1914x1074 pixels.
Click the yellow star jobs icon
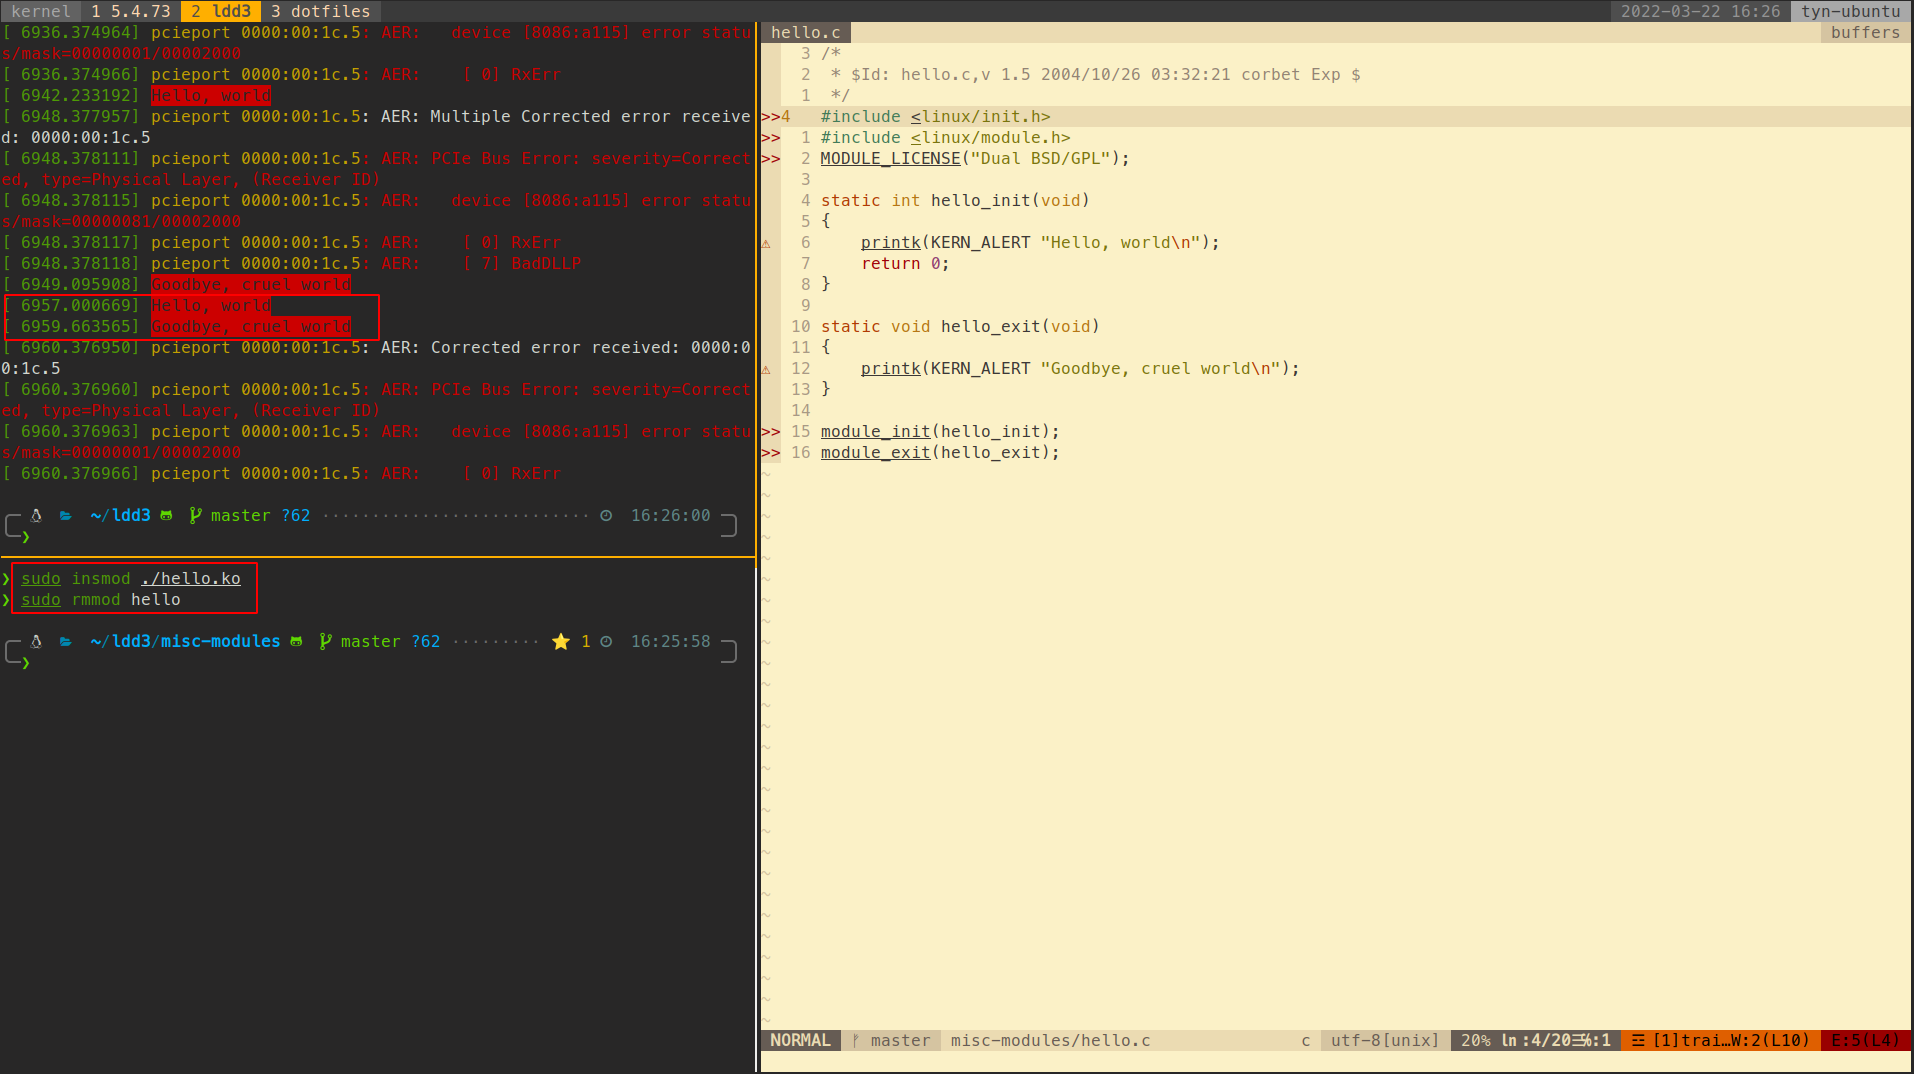561,641
